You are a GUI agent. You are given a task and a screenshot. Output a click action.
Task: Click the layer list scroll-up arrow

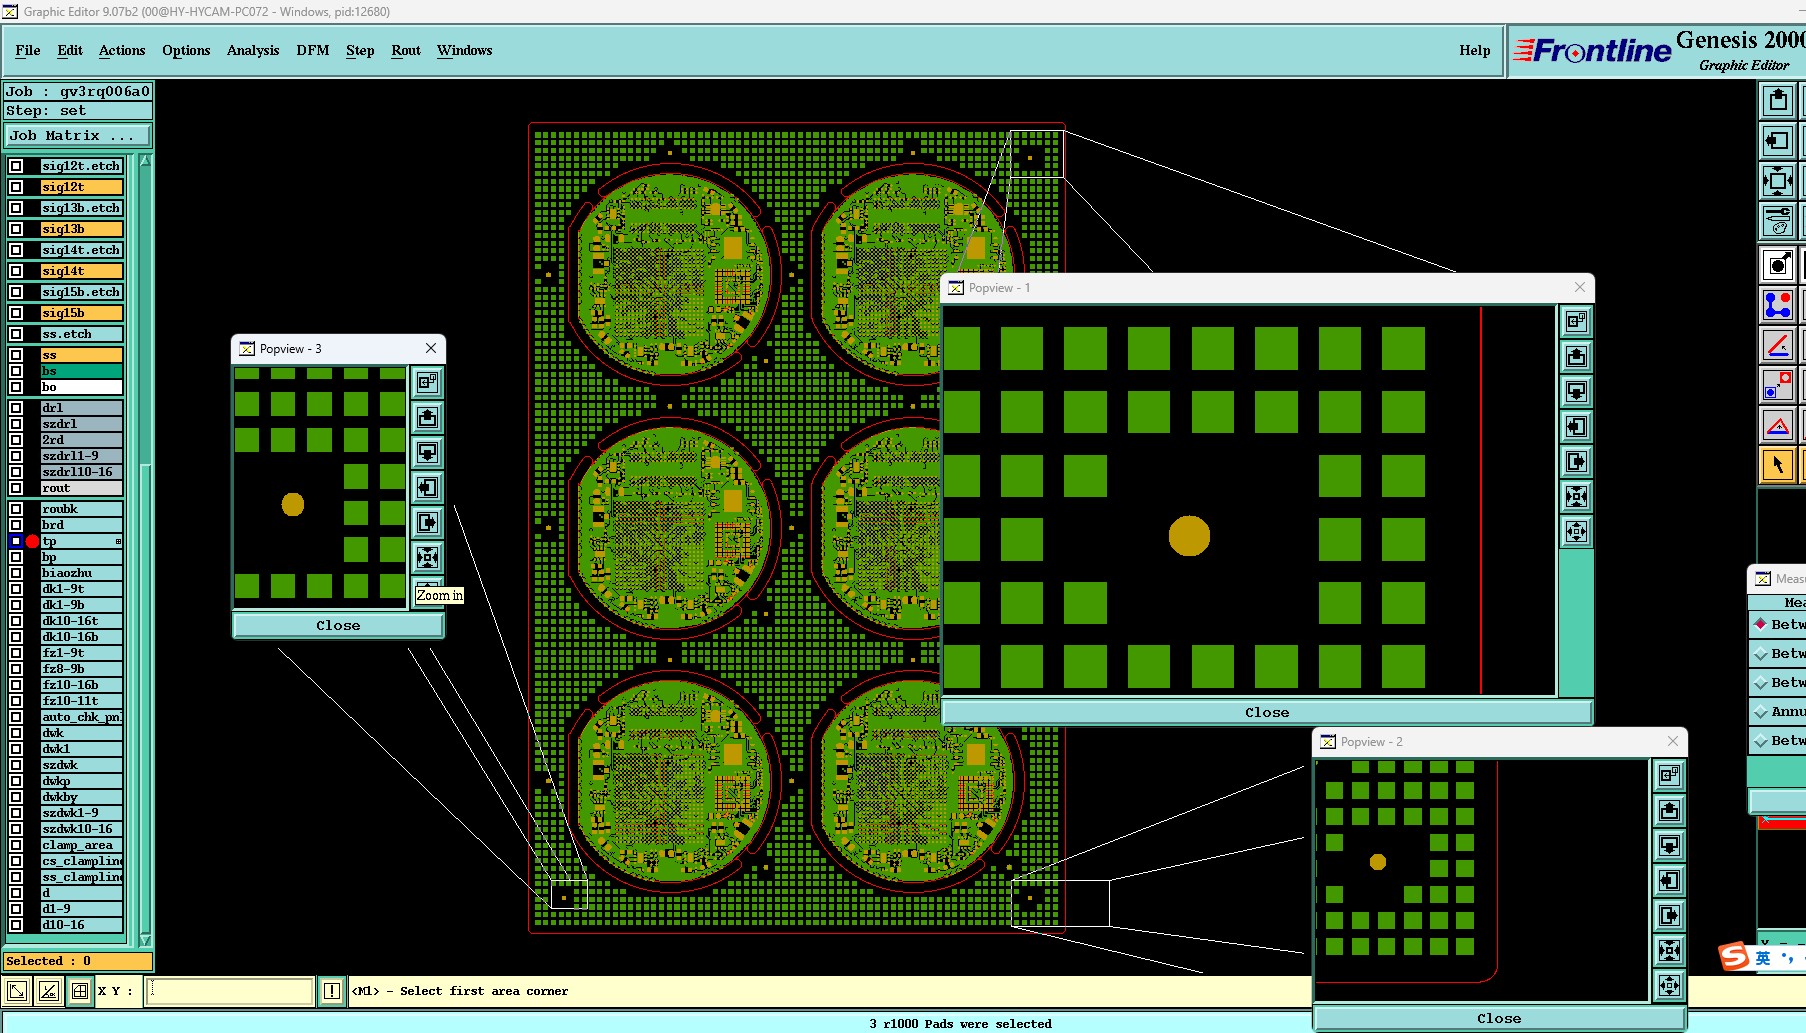point(145,161)
